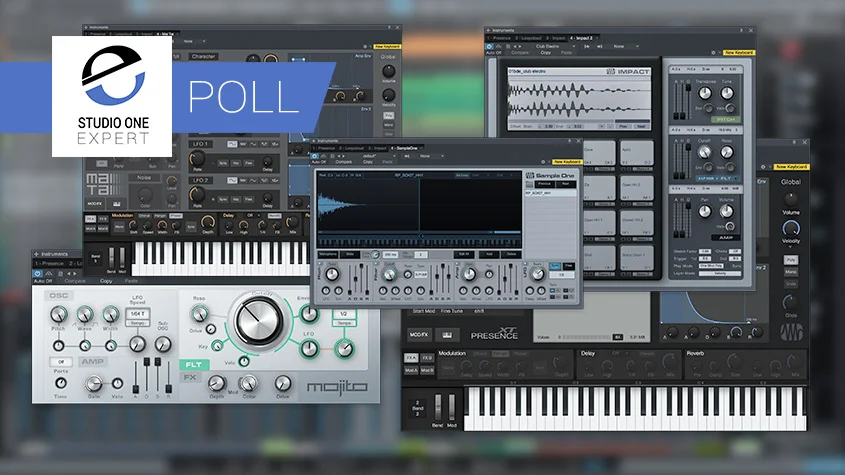Image resolution: width=845 pixels, height=475 pixels.
Task: Open gear settings in Presence XT window
Action: (763, 167)
